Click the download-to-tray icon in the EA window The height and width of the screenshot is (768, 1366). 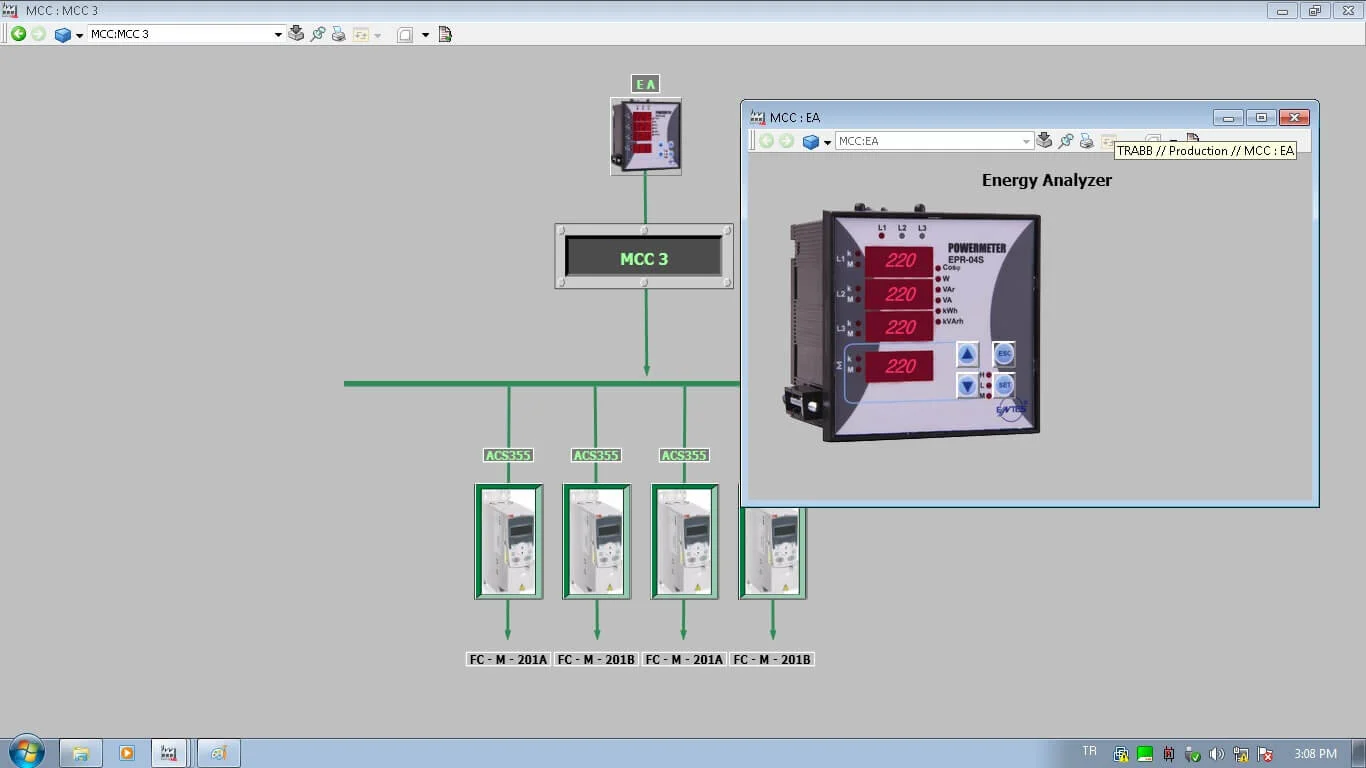(1044, 141)
